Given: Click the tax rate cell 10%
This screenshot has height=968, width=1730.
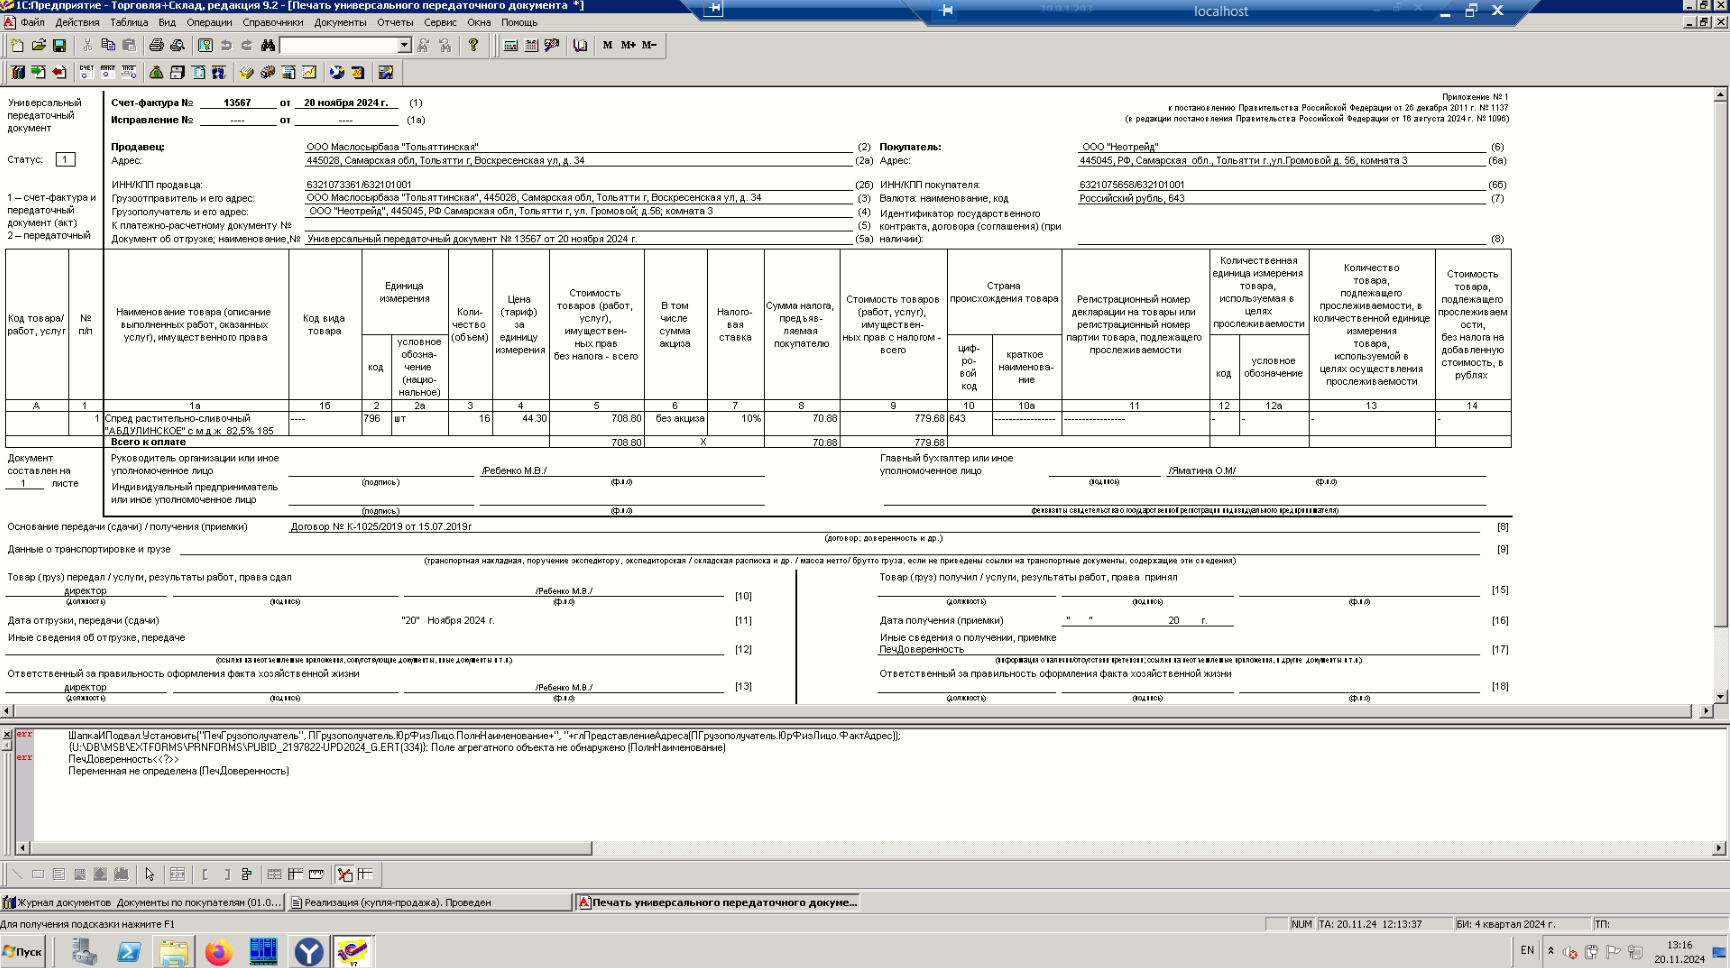Looking at the screenshot, I should (x=735, y=424).
